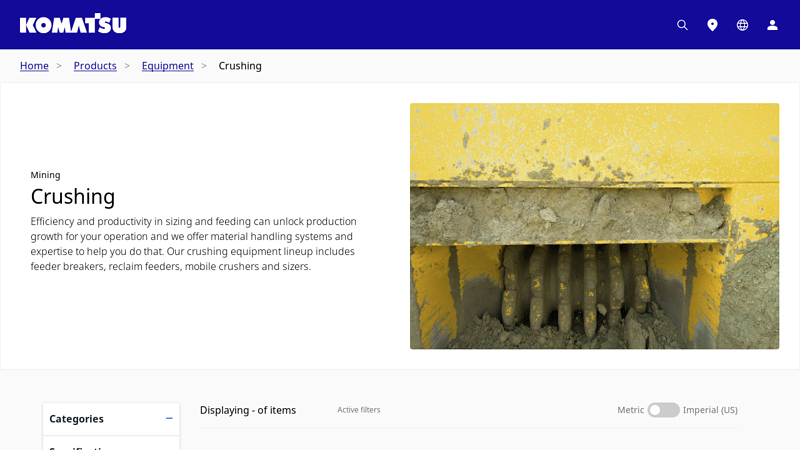Open the user account icon
This screenshot has width=800, height=450.
pos(772,25)
